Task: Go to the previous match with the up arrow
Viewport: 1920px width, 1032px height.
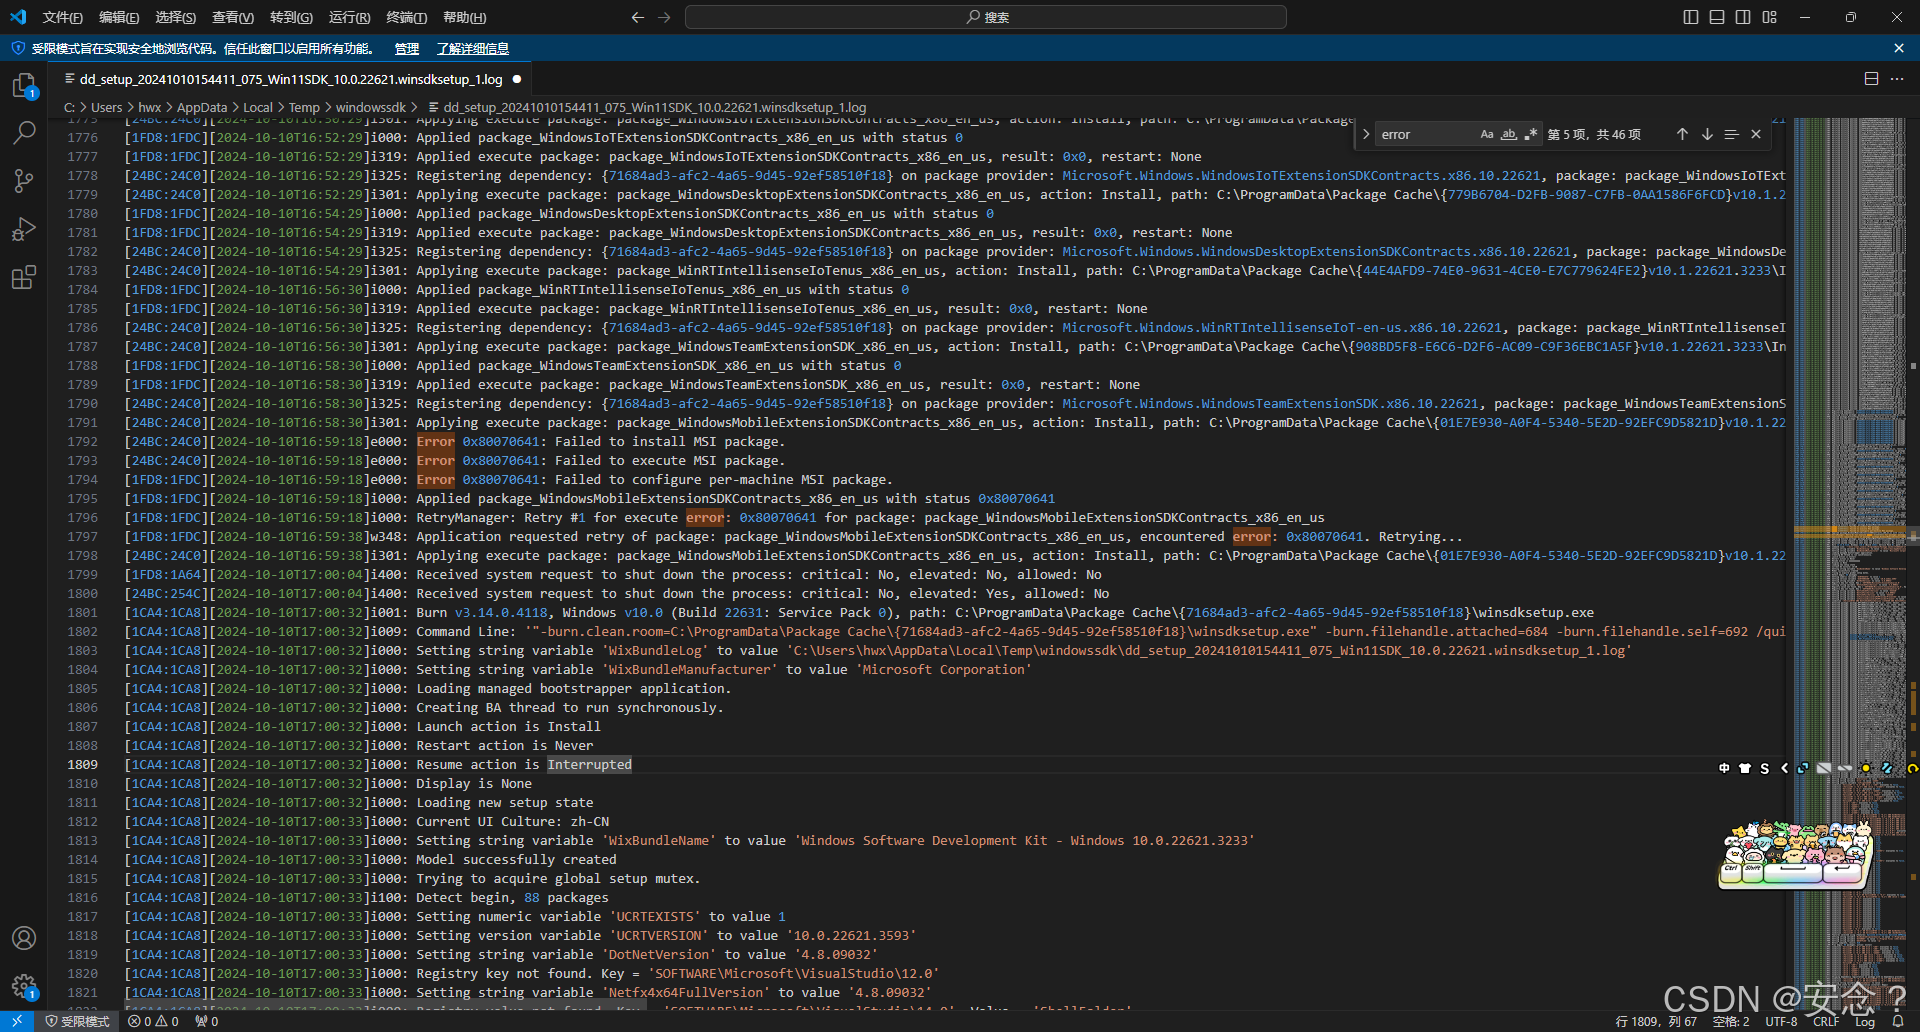Action: point(1682,134)
